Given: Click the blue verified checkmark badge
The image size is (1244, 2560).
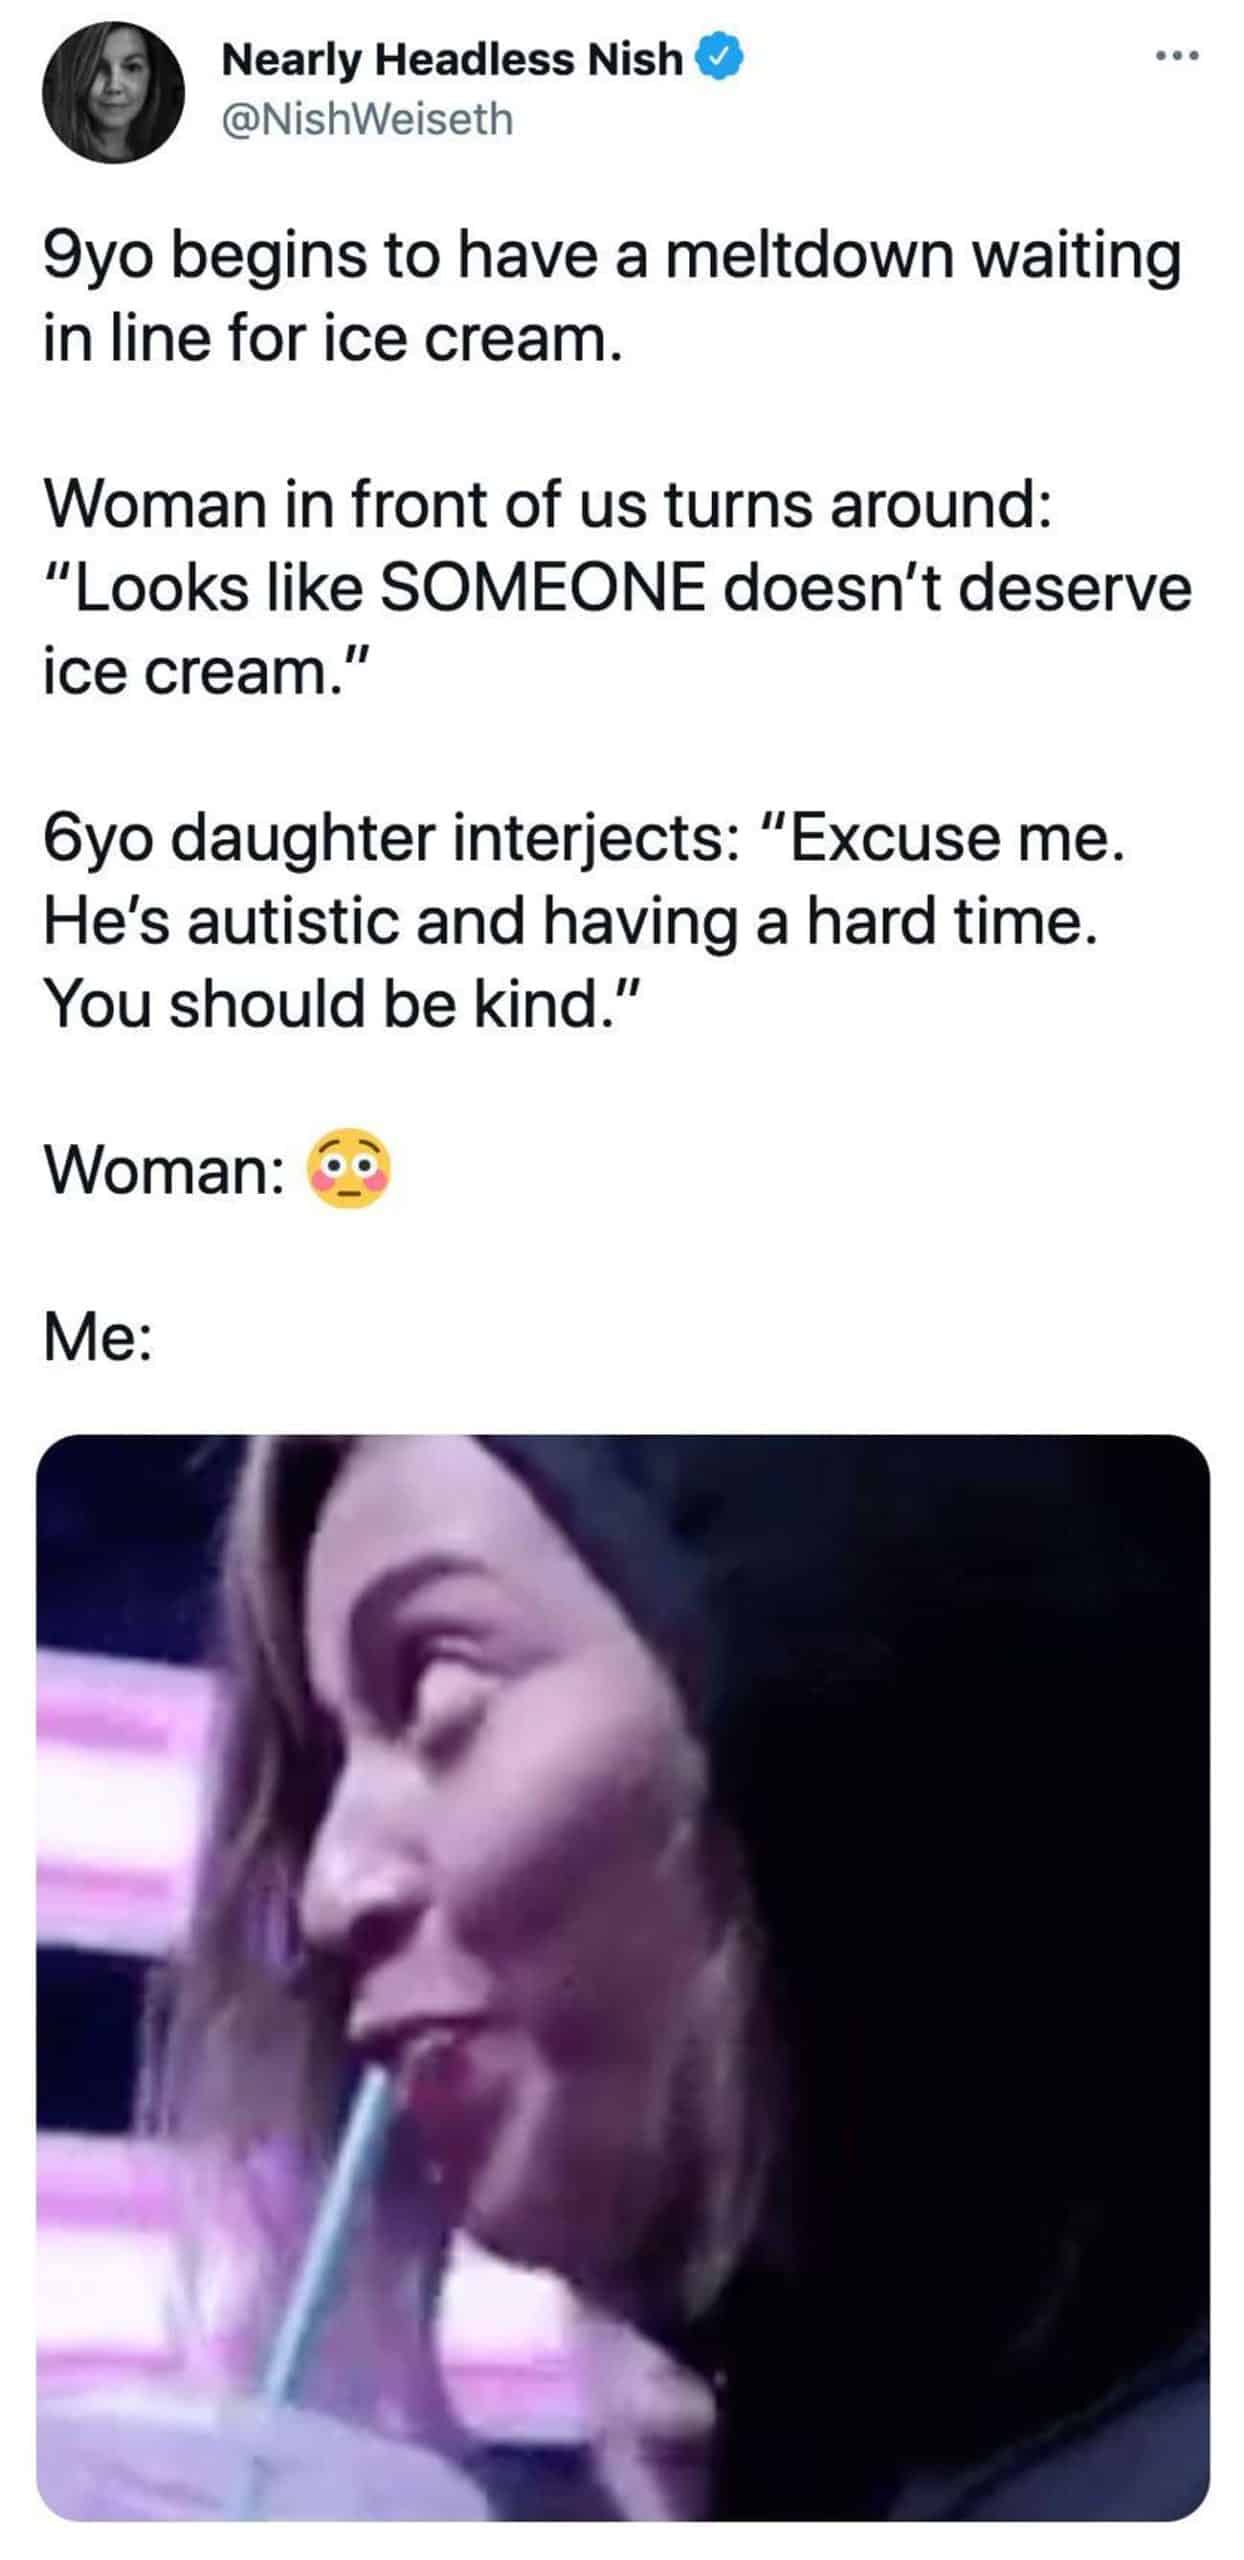Looking at the screenshot, I should [725, 59].
